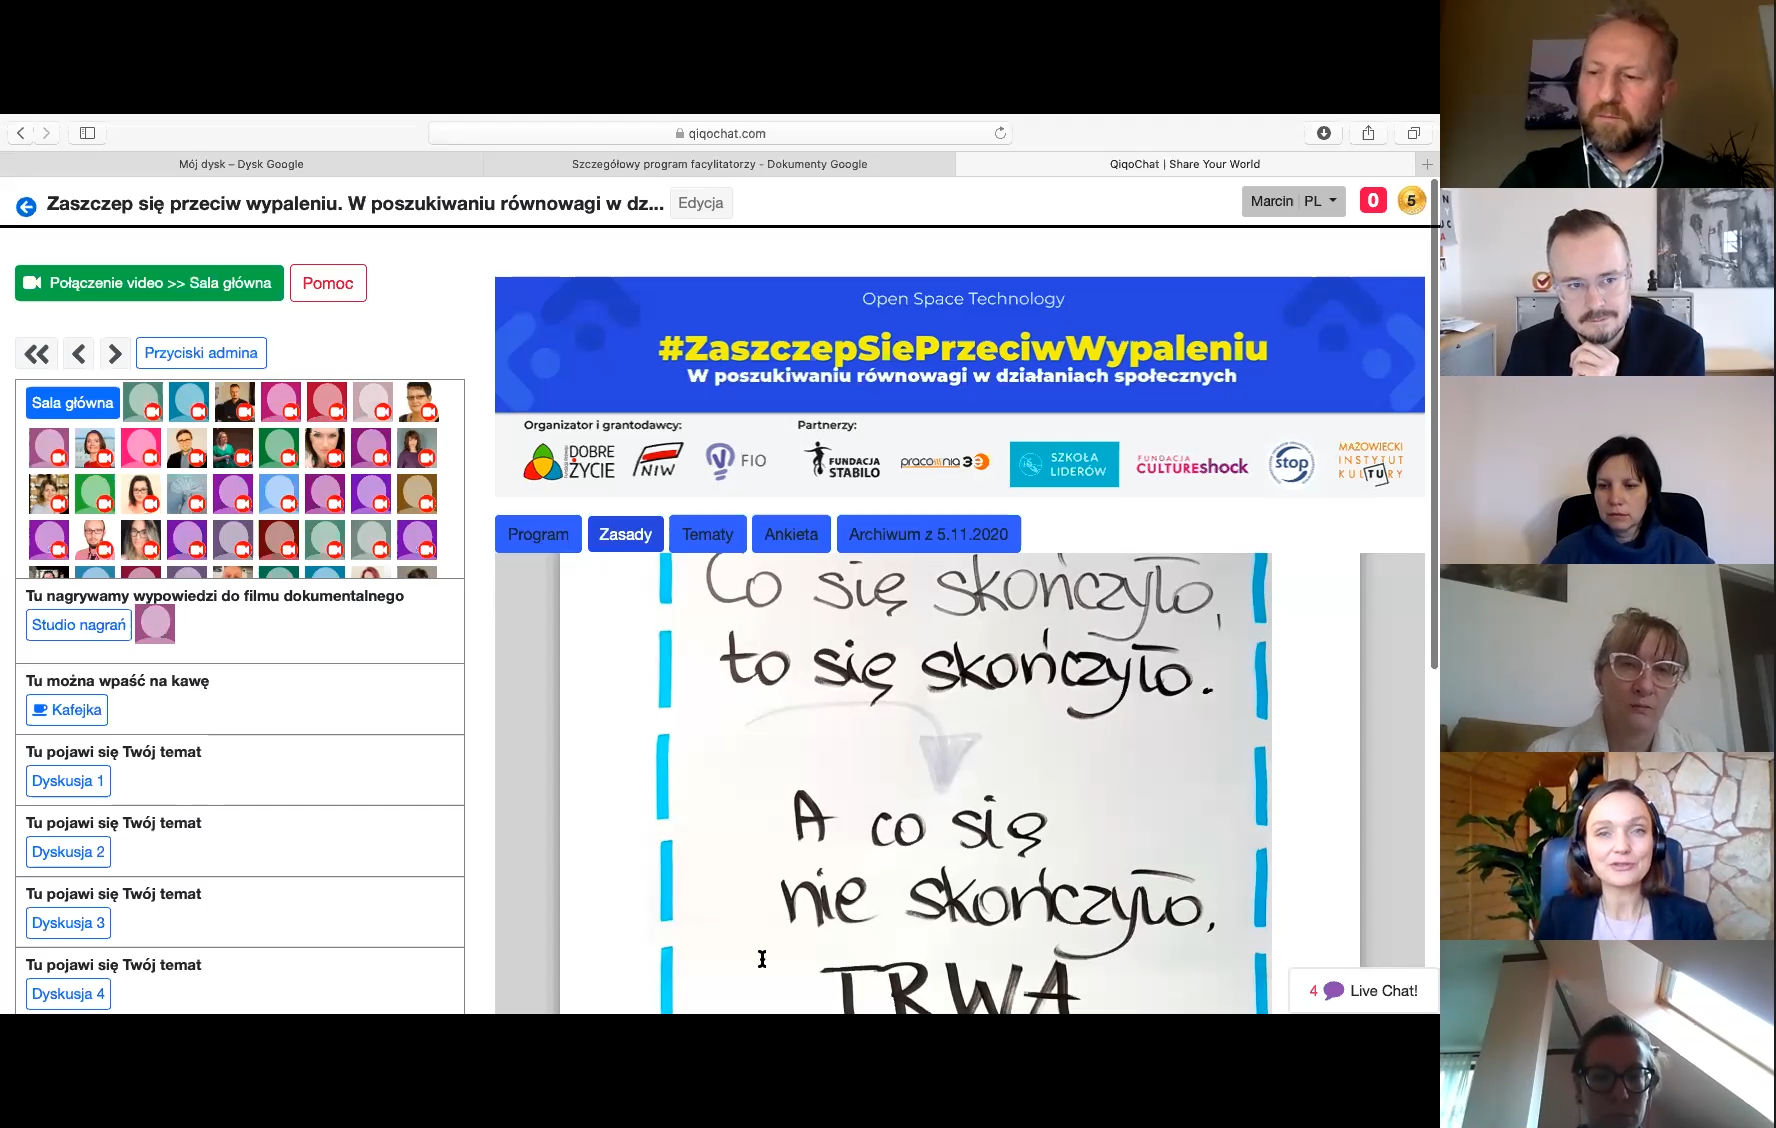Click Połączenie video Sala główna button
The image size is (1776, 1128).
(x=149, y=283)
